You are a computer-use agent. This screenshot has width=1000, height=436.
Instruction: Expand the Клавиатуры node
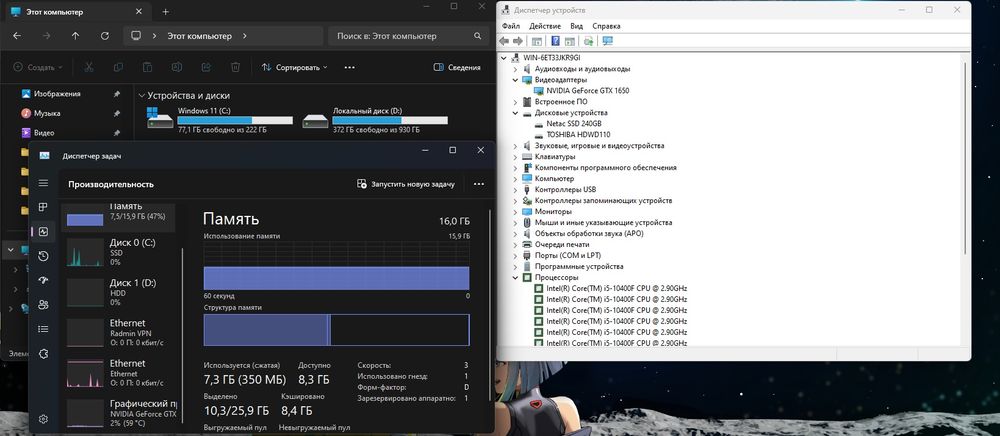515,157
